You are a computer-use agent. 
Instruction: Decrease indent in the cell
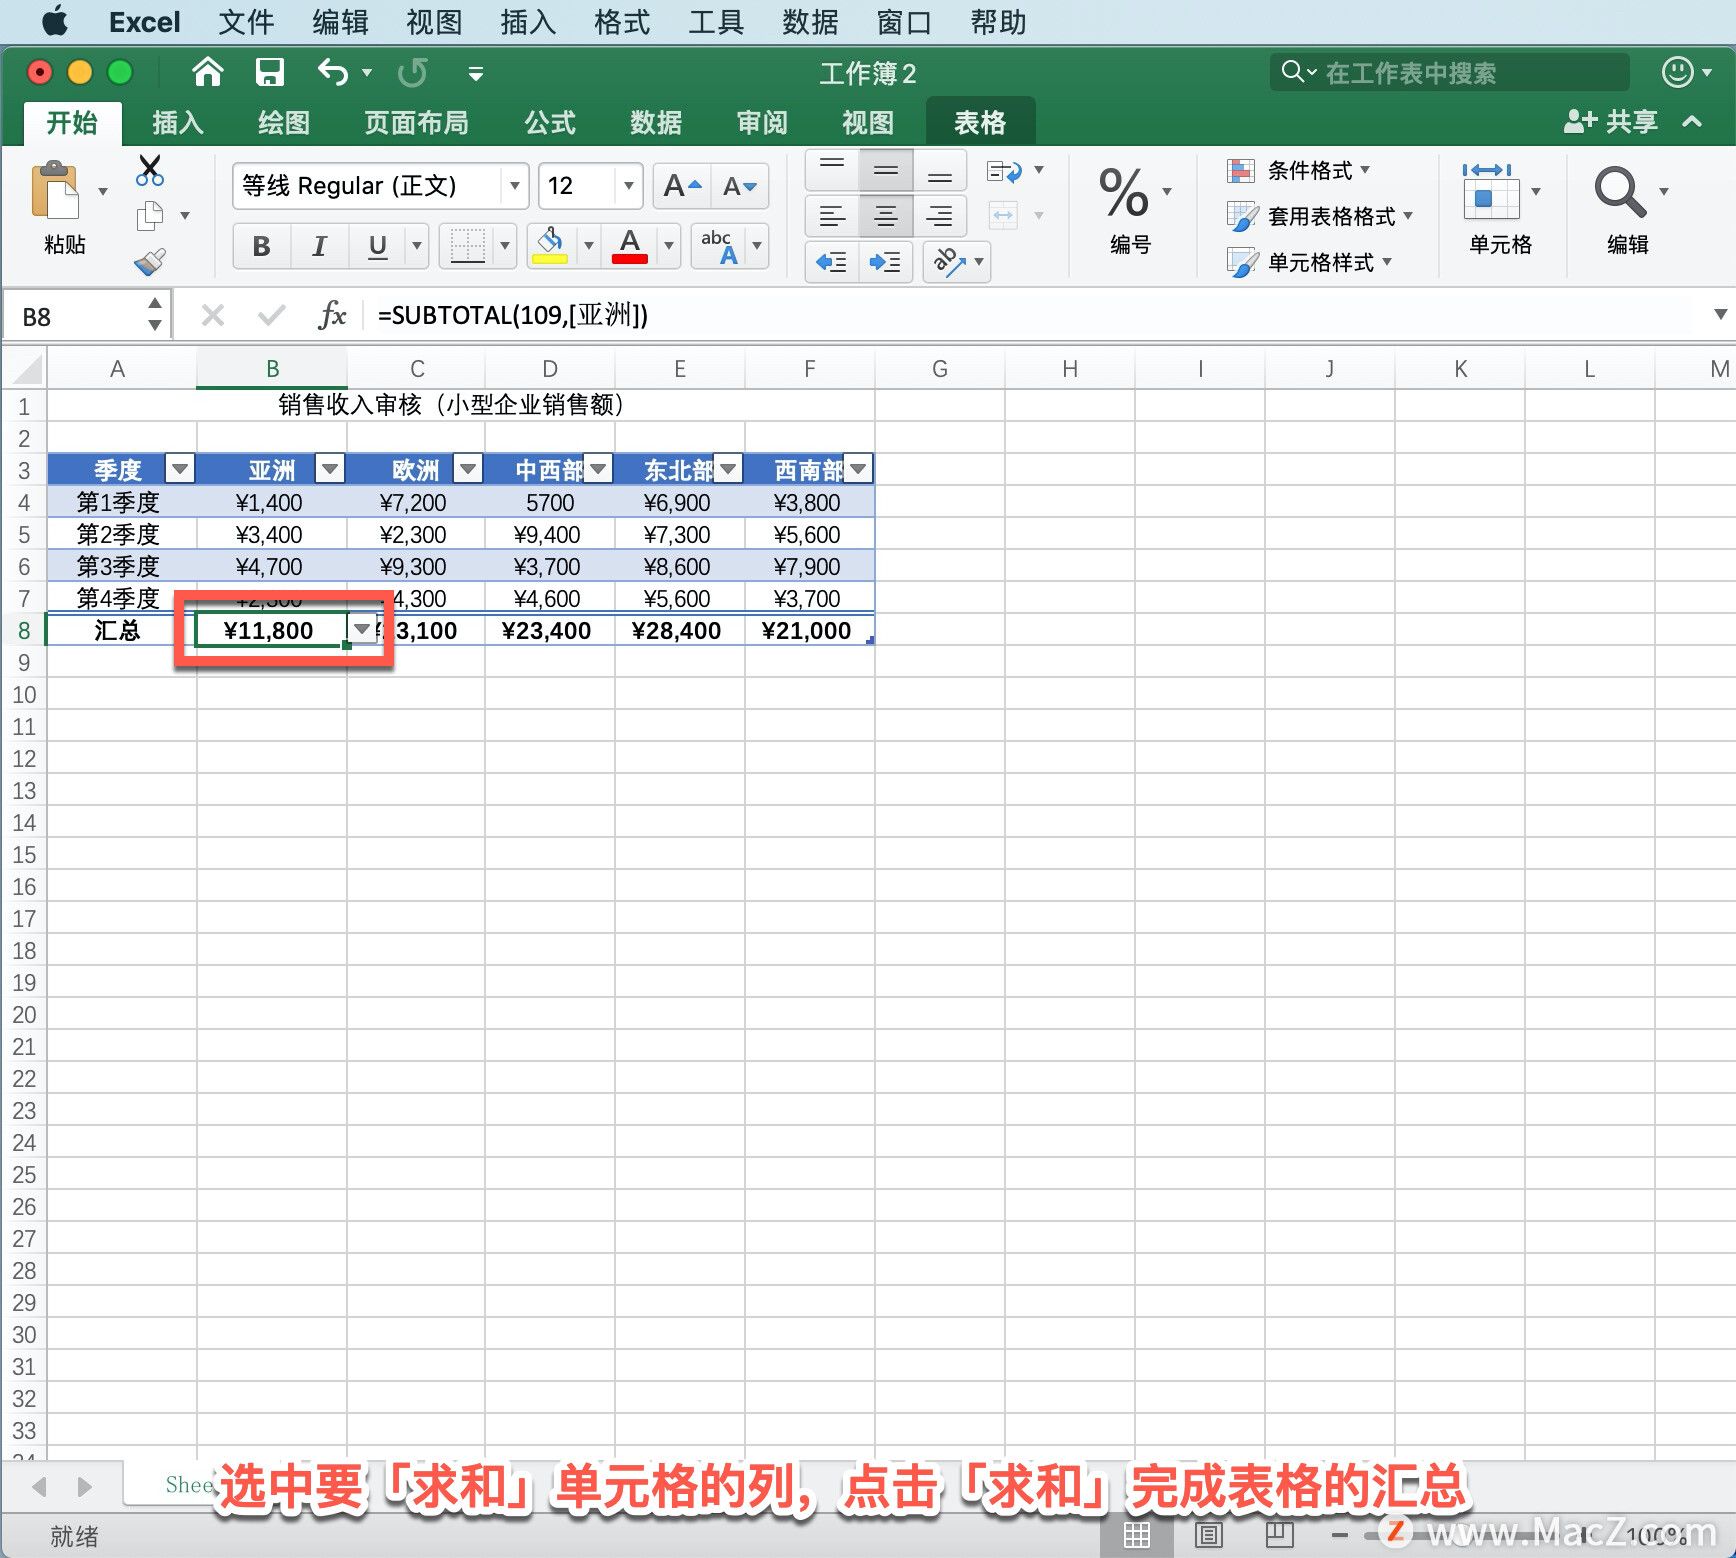(x=832, y=262)
